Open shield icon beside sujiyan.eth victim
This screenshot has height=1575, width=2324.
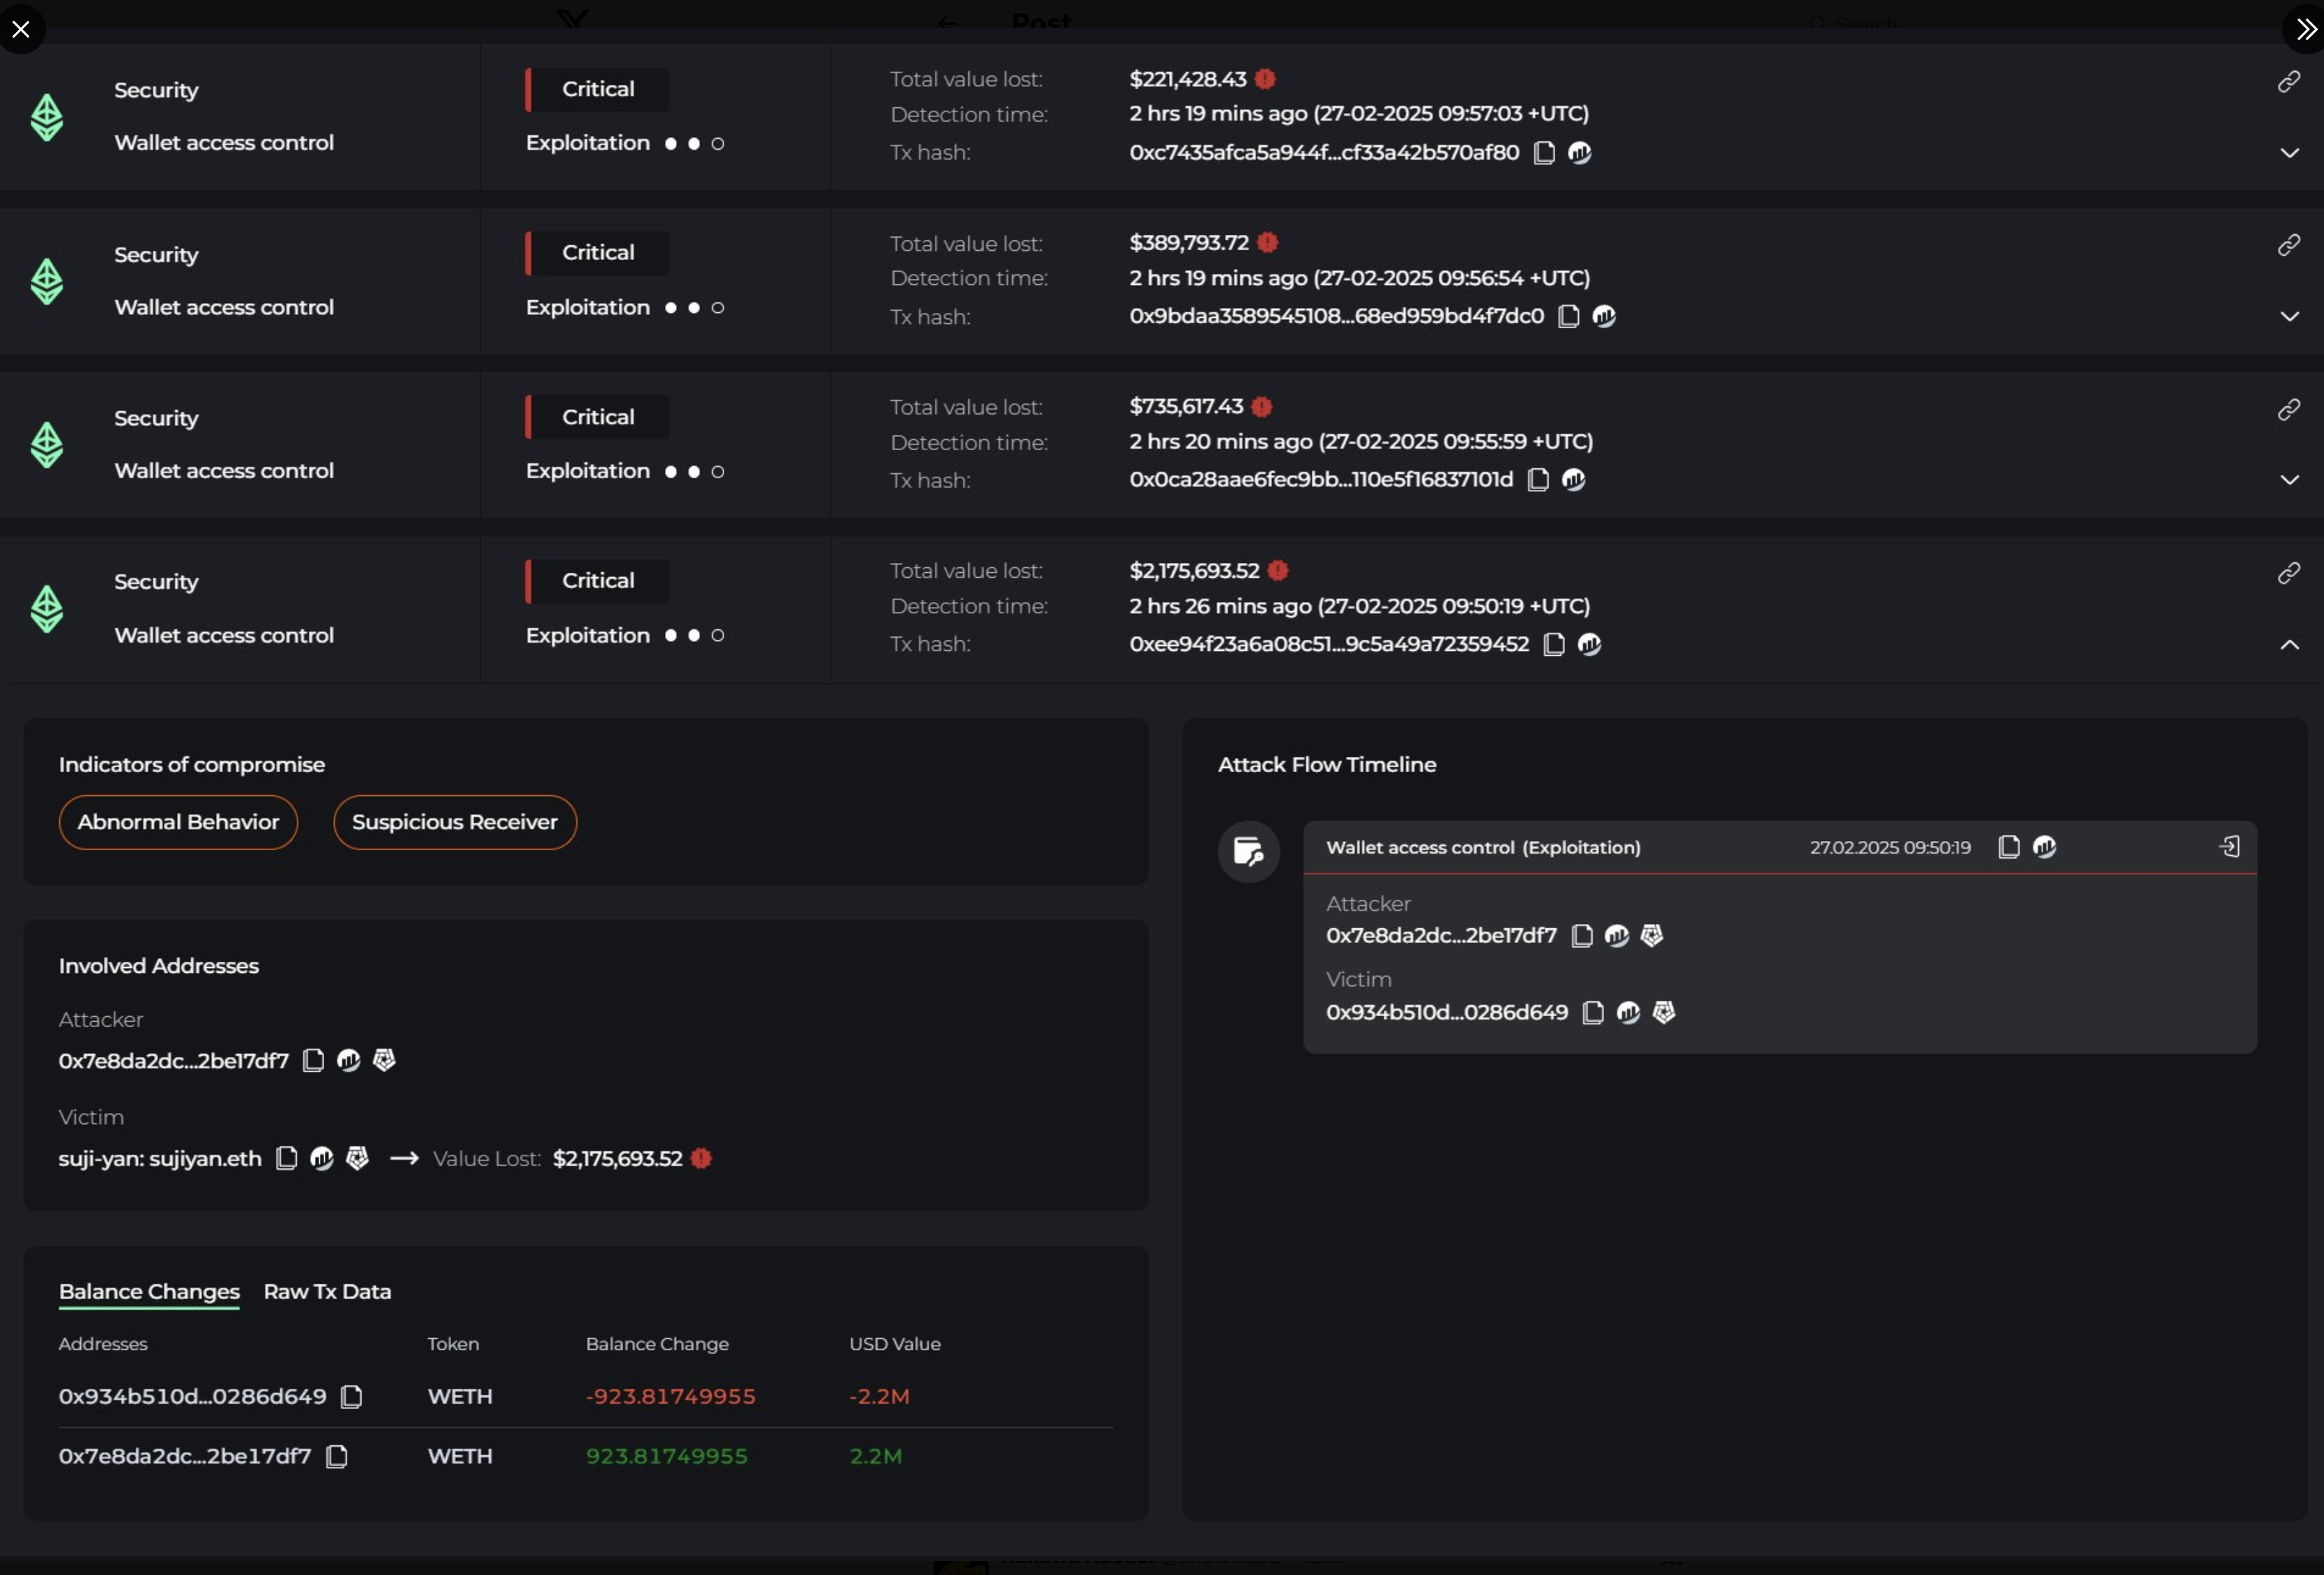357,1158
